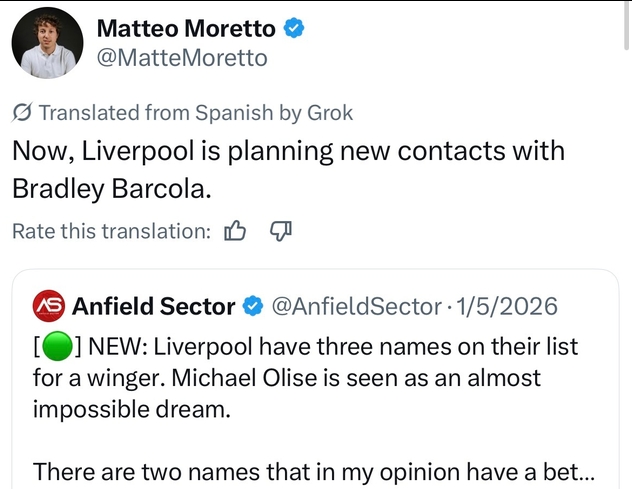Click Anfield Sector's verified checkmark badge
Viewport: 632px width, 489px height.
[x=252, y=306]
